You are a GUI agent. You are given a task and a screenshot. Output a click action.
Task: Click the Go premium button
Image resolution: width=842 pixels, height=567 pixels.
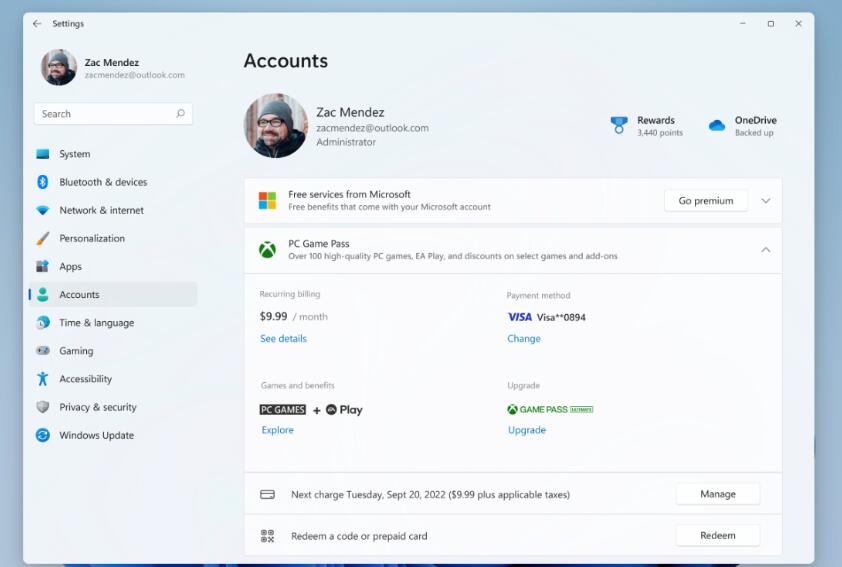706,201
